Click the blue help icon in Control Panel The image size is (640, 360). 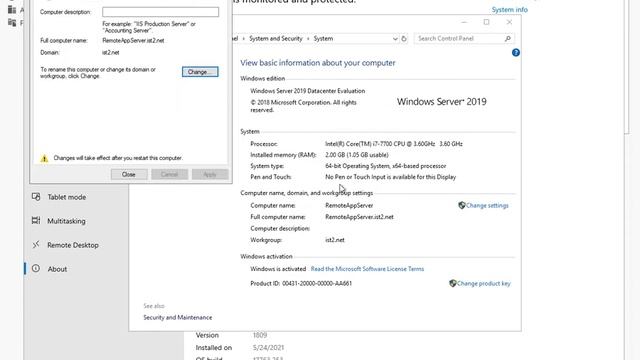pos(516,53)
